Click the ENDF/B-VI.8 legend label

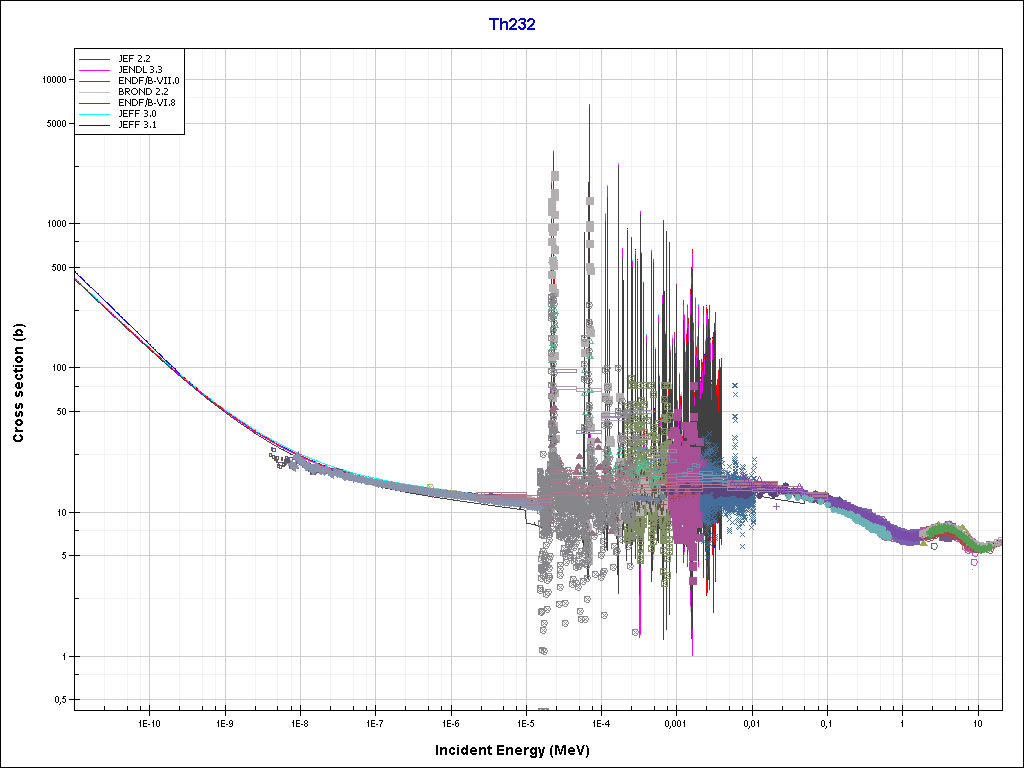pos(147,102)
